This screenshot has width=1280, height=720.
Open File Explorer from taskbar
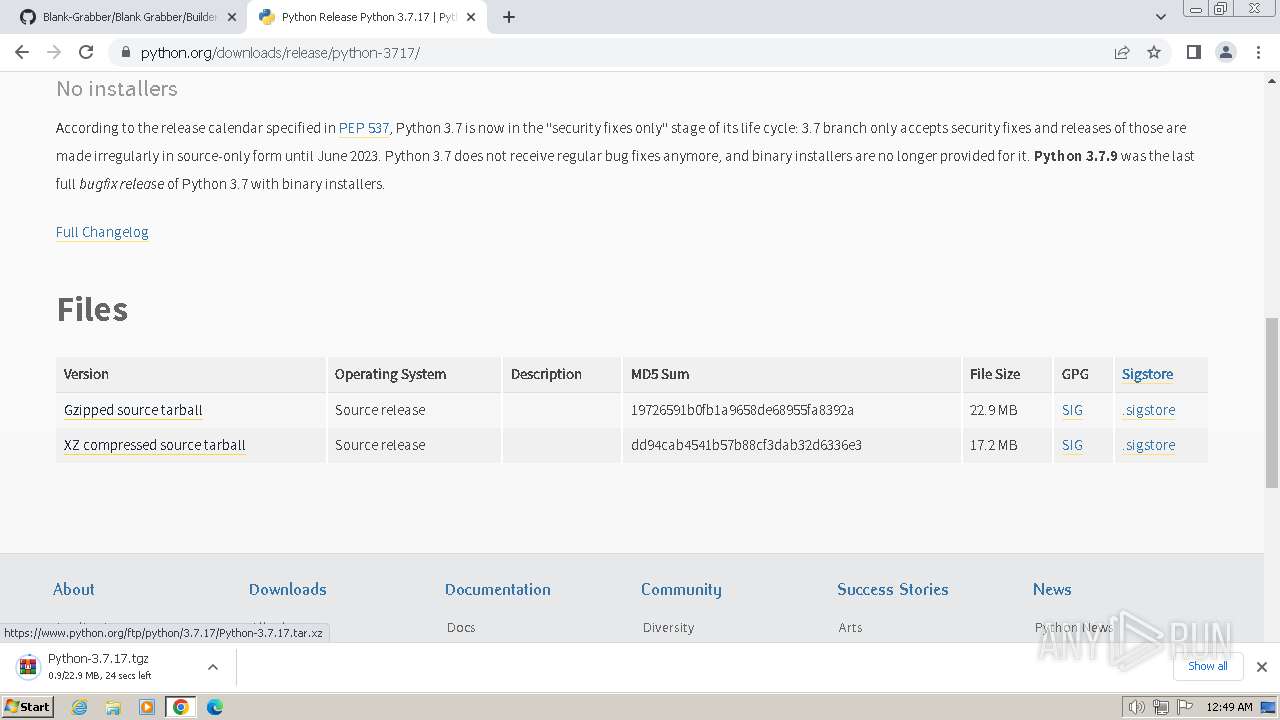click(x=113, y=707)
